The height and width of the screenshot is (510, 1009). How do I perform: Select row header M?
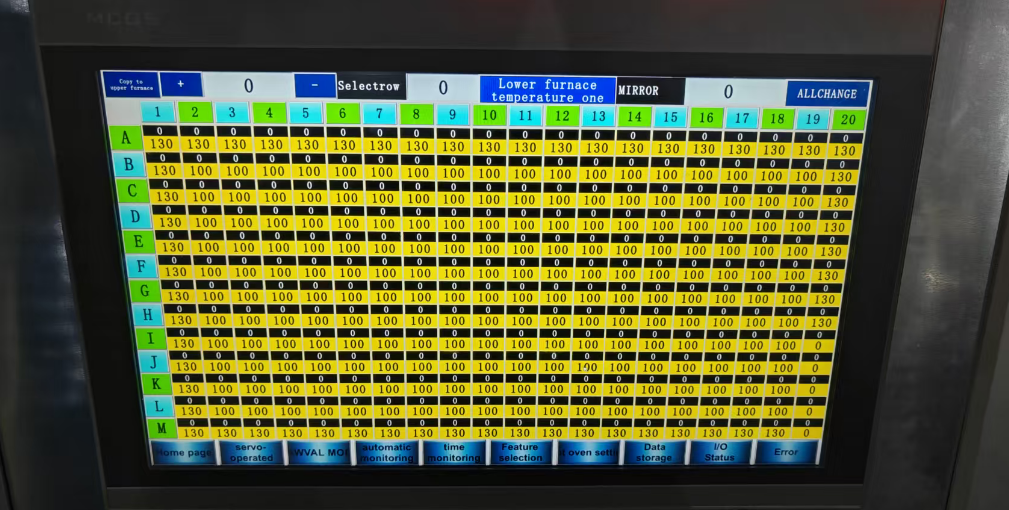[161, 428]
